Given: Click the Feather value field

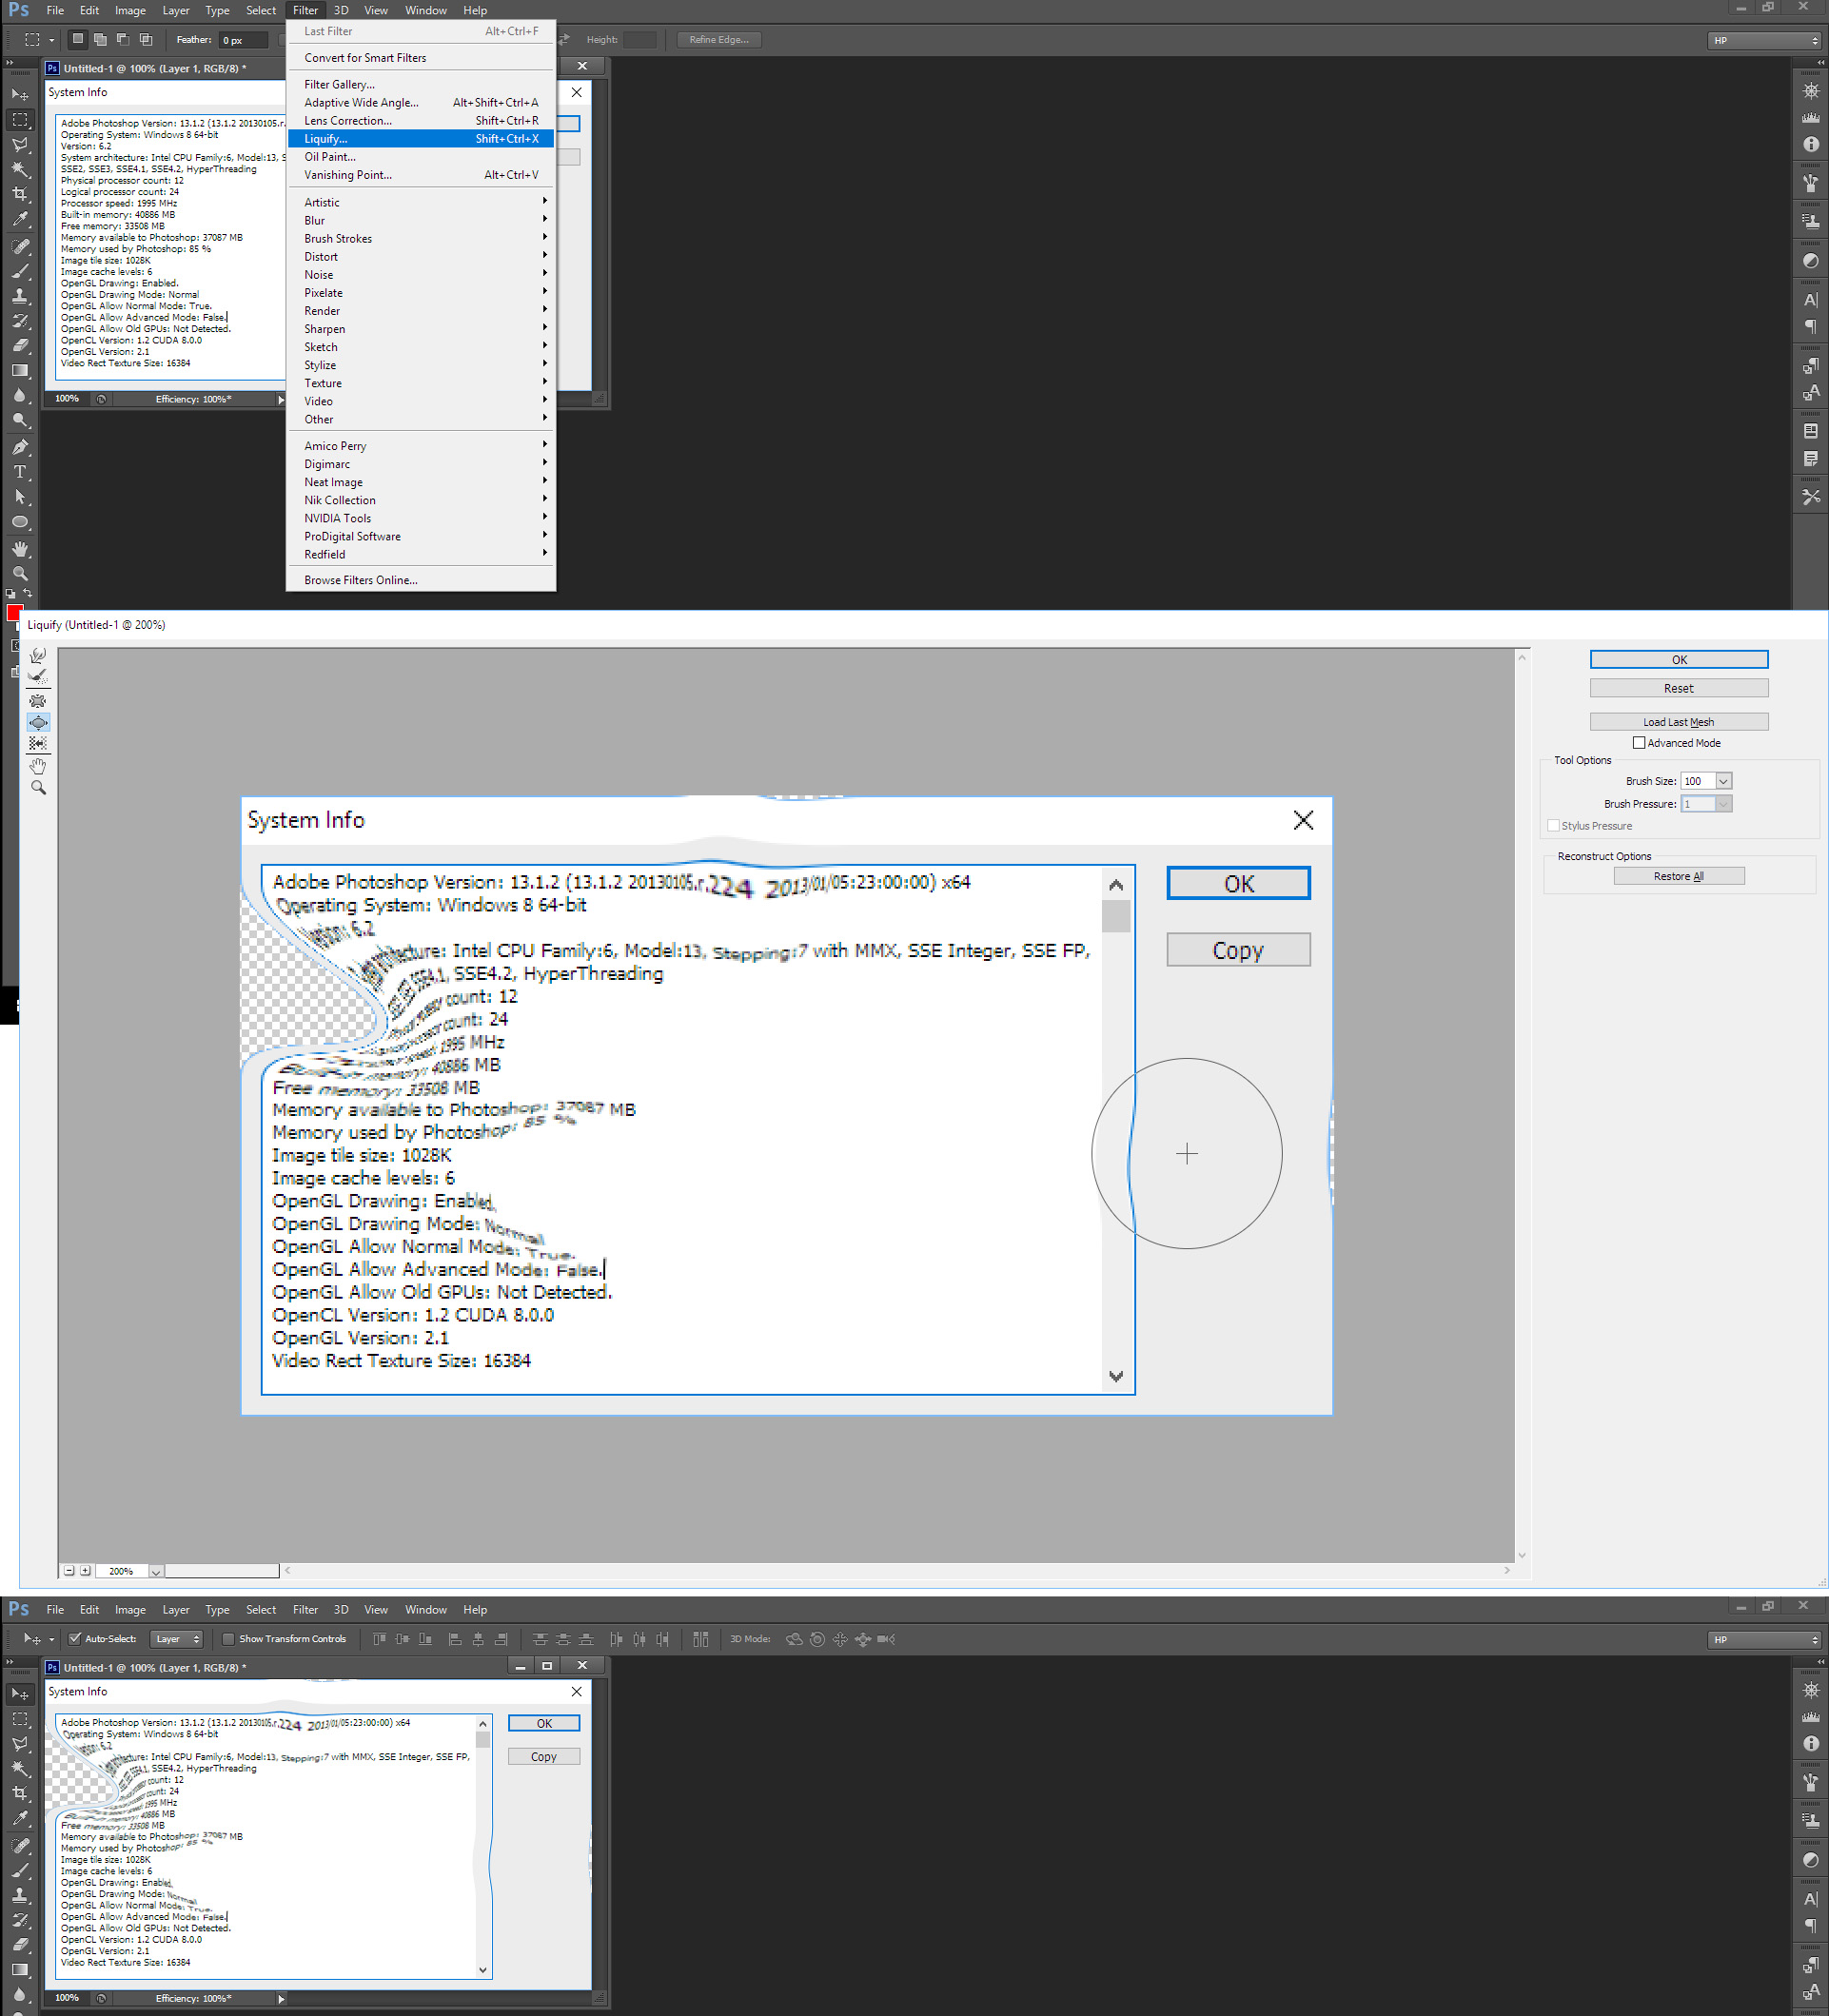Looking at the screenshot, I should 244,40.
